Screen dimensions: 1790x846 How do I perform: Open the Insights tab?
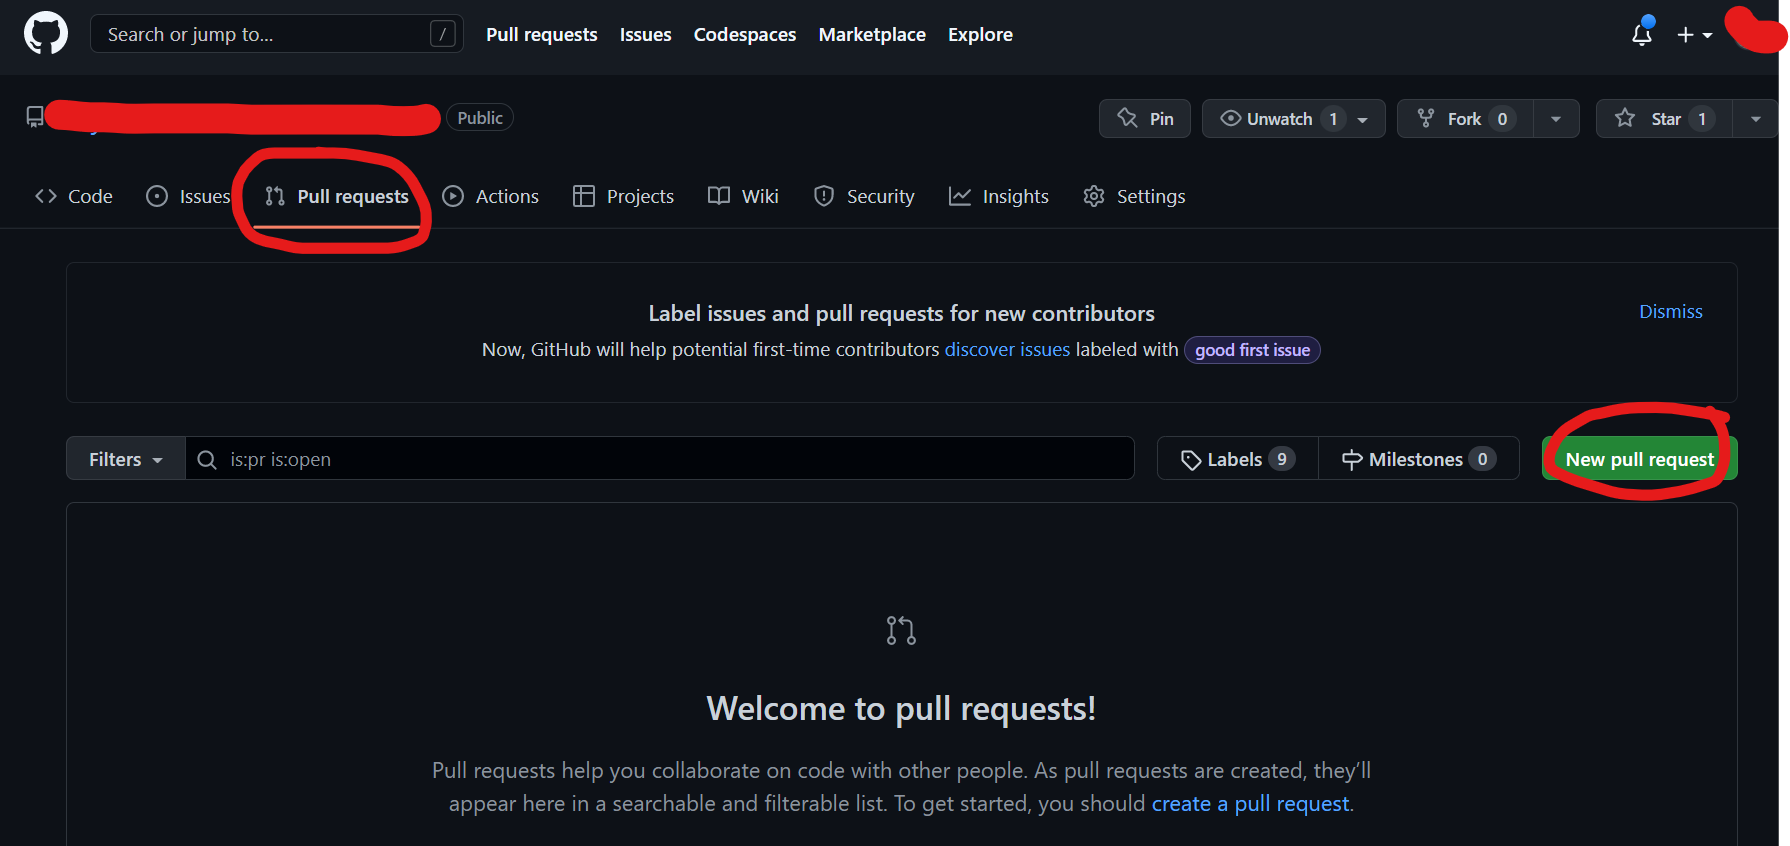point(999,196)
